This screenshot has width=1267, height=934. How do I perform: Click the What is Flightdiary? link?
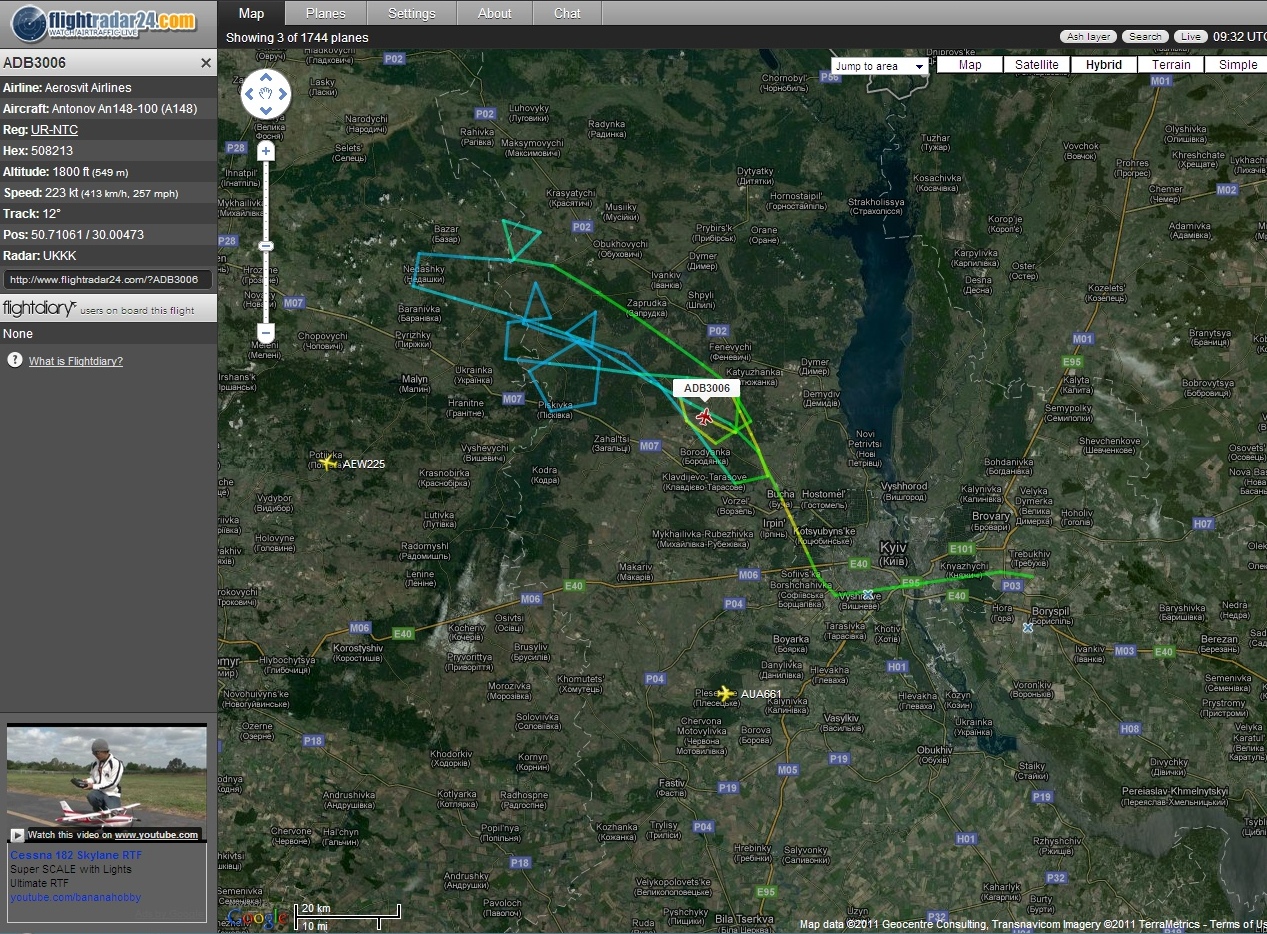coord(76,361)
